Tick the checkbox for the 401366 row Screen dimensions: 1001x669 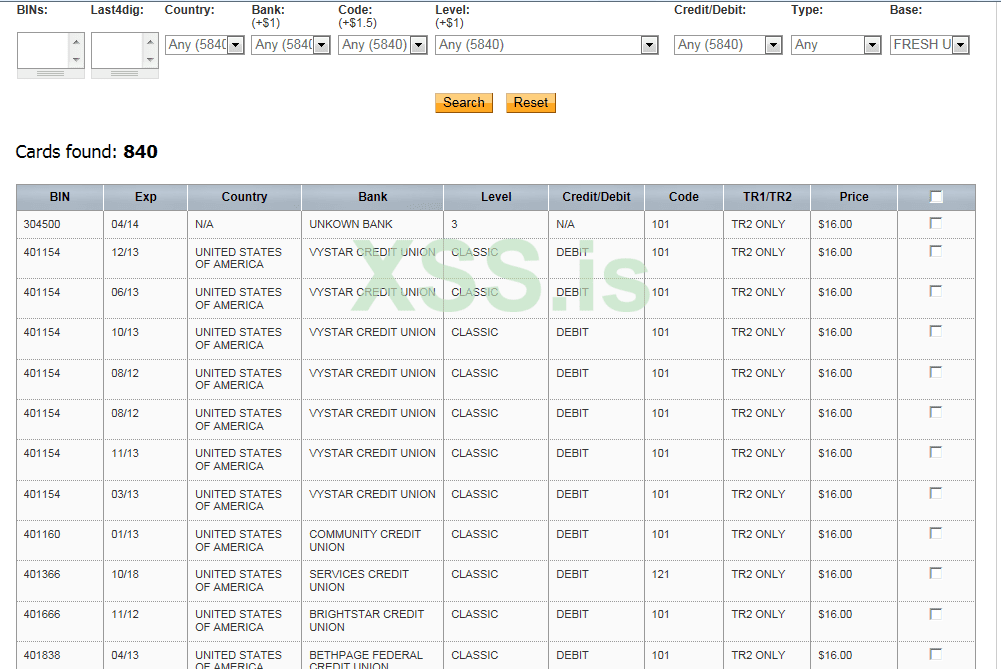[936, 574]
